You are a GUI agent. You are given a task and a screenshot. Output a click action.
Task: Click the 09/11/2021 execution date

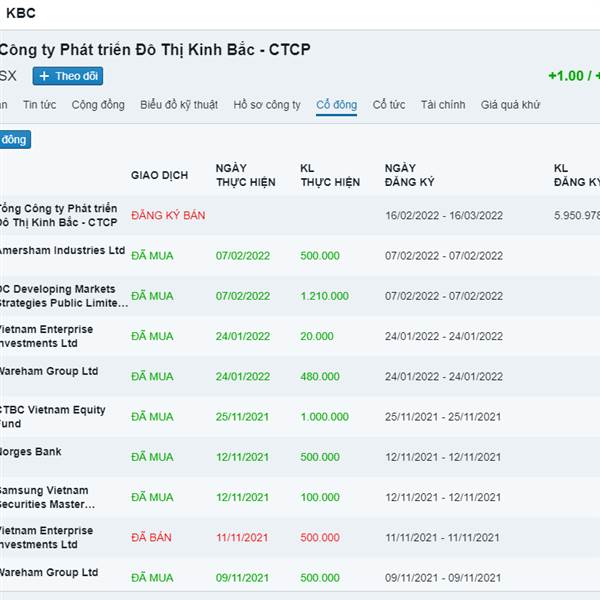[x=242, y=577]
